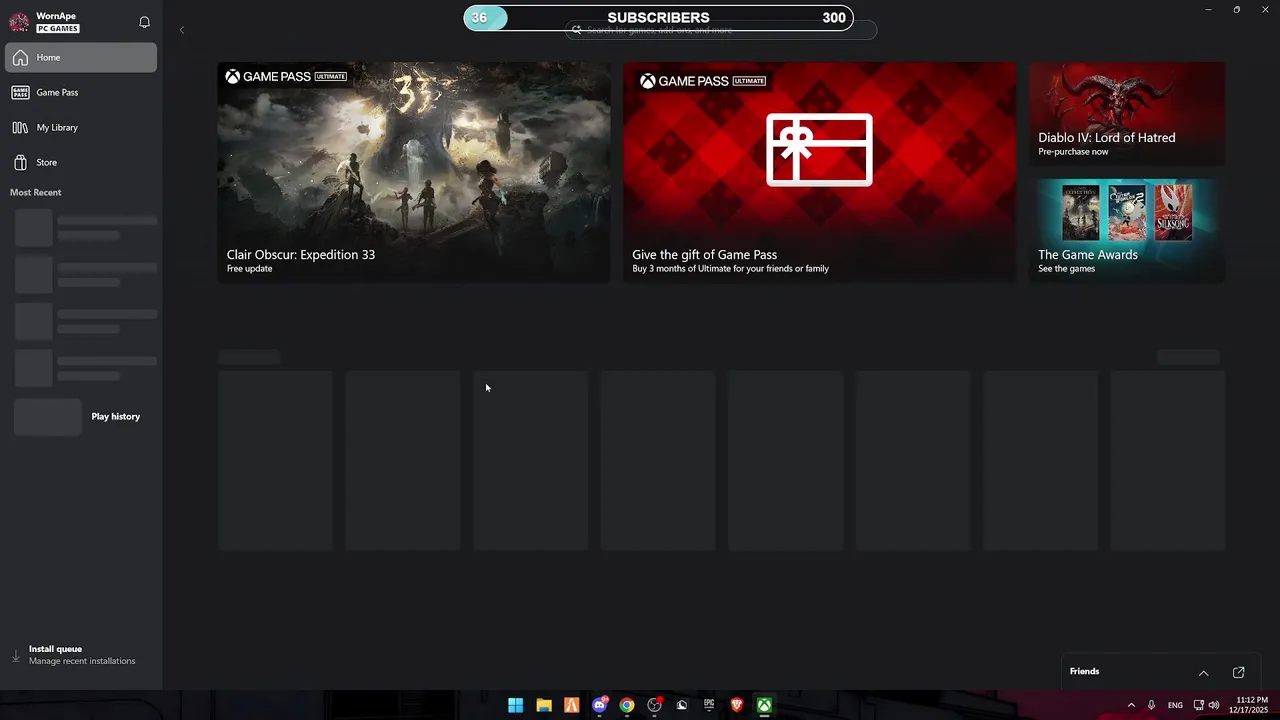Click the Install queue download arrow icon
The height and width of the screenshot is (720, 1280).
(x=15, y=656)
